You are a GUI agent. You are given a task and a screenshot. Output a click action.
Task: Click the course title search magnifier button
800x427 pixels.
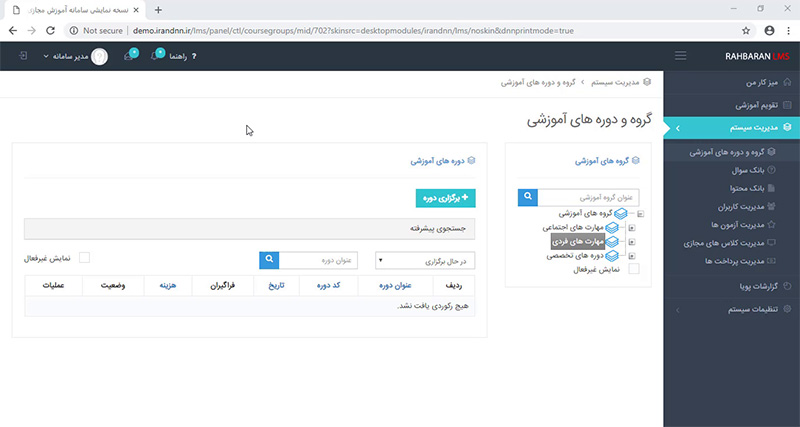click(x=269, y=260)
